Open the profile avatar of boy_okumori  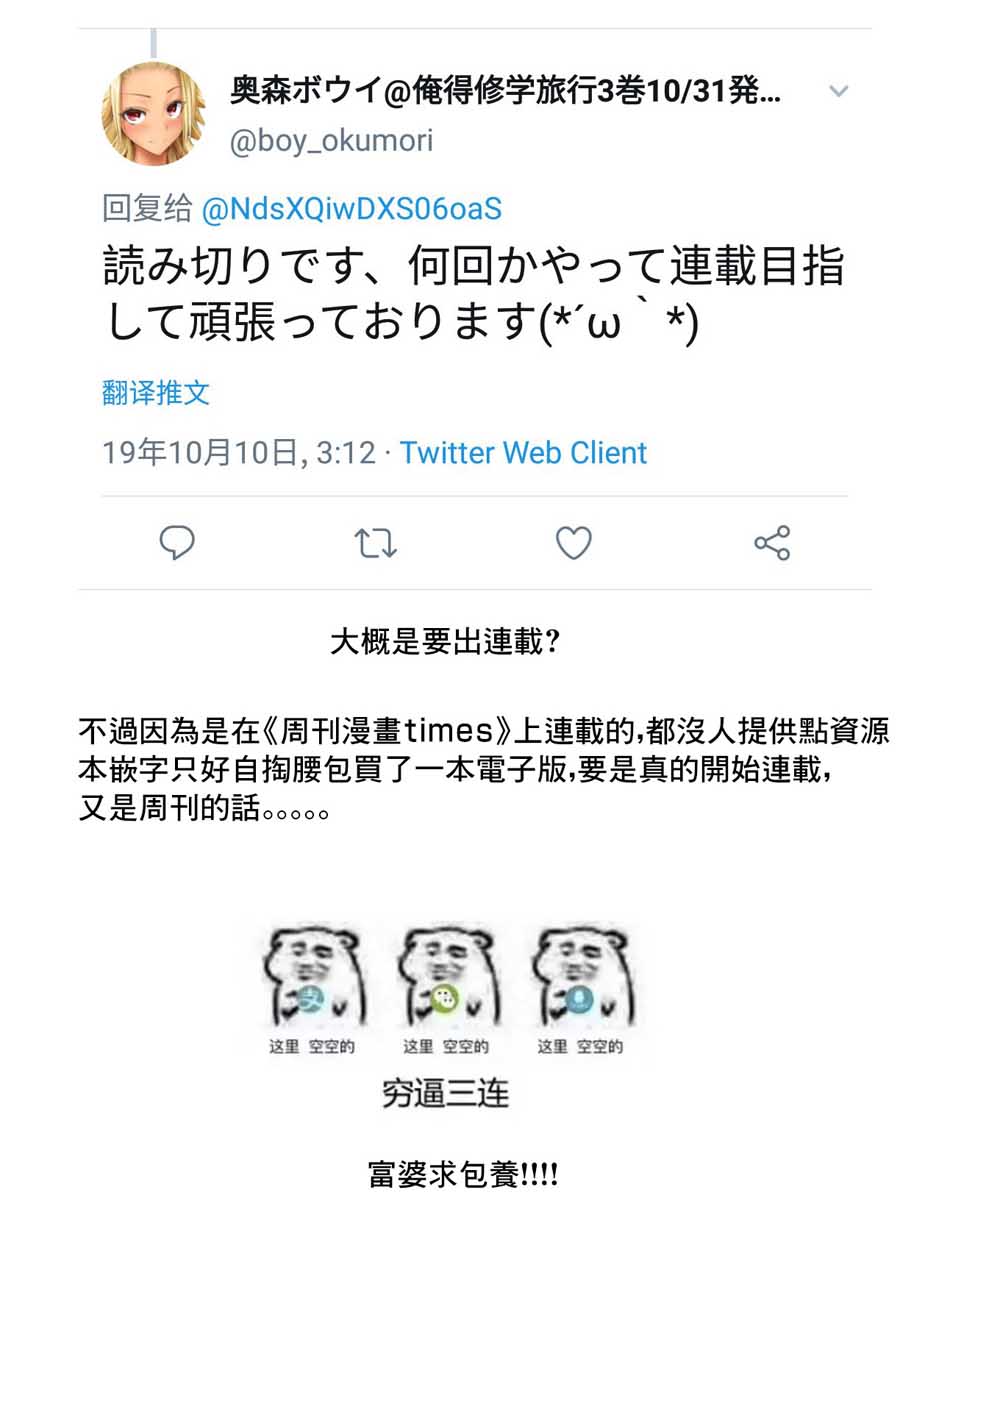[x=154, y=114]
